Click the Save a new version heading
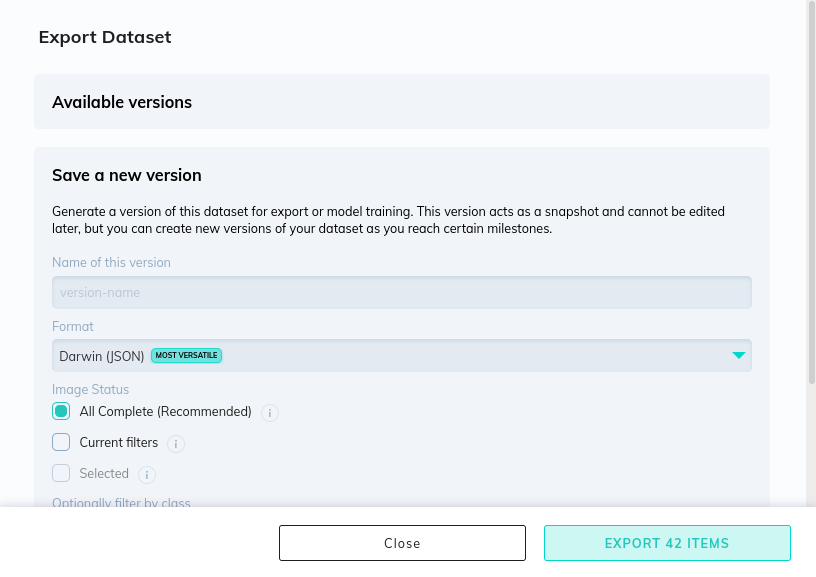 point(127,175)
